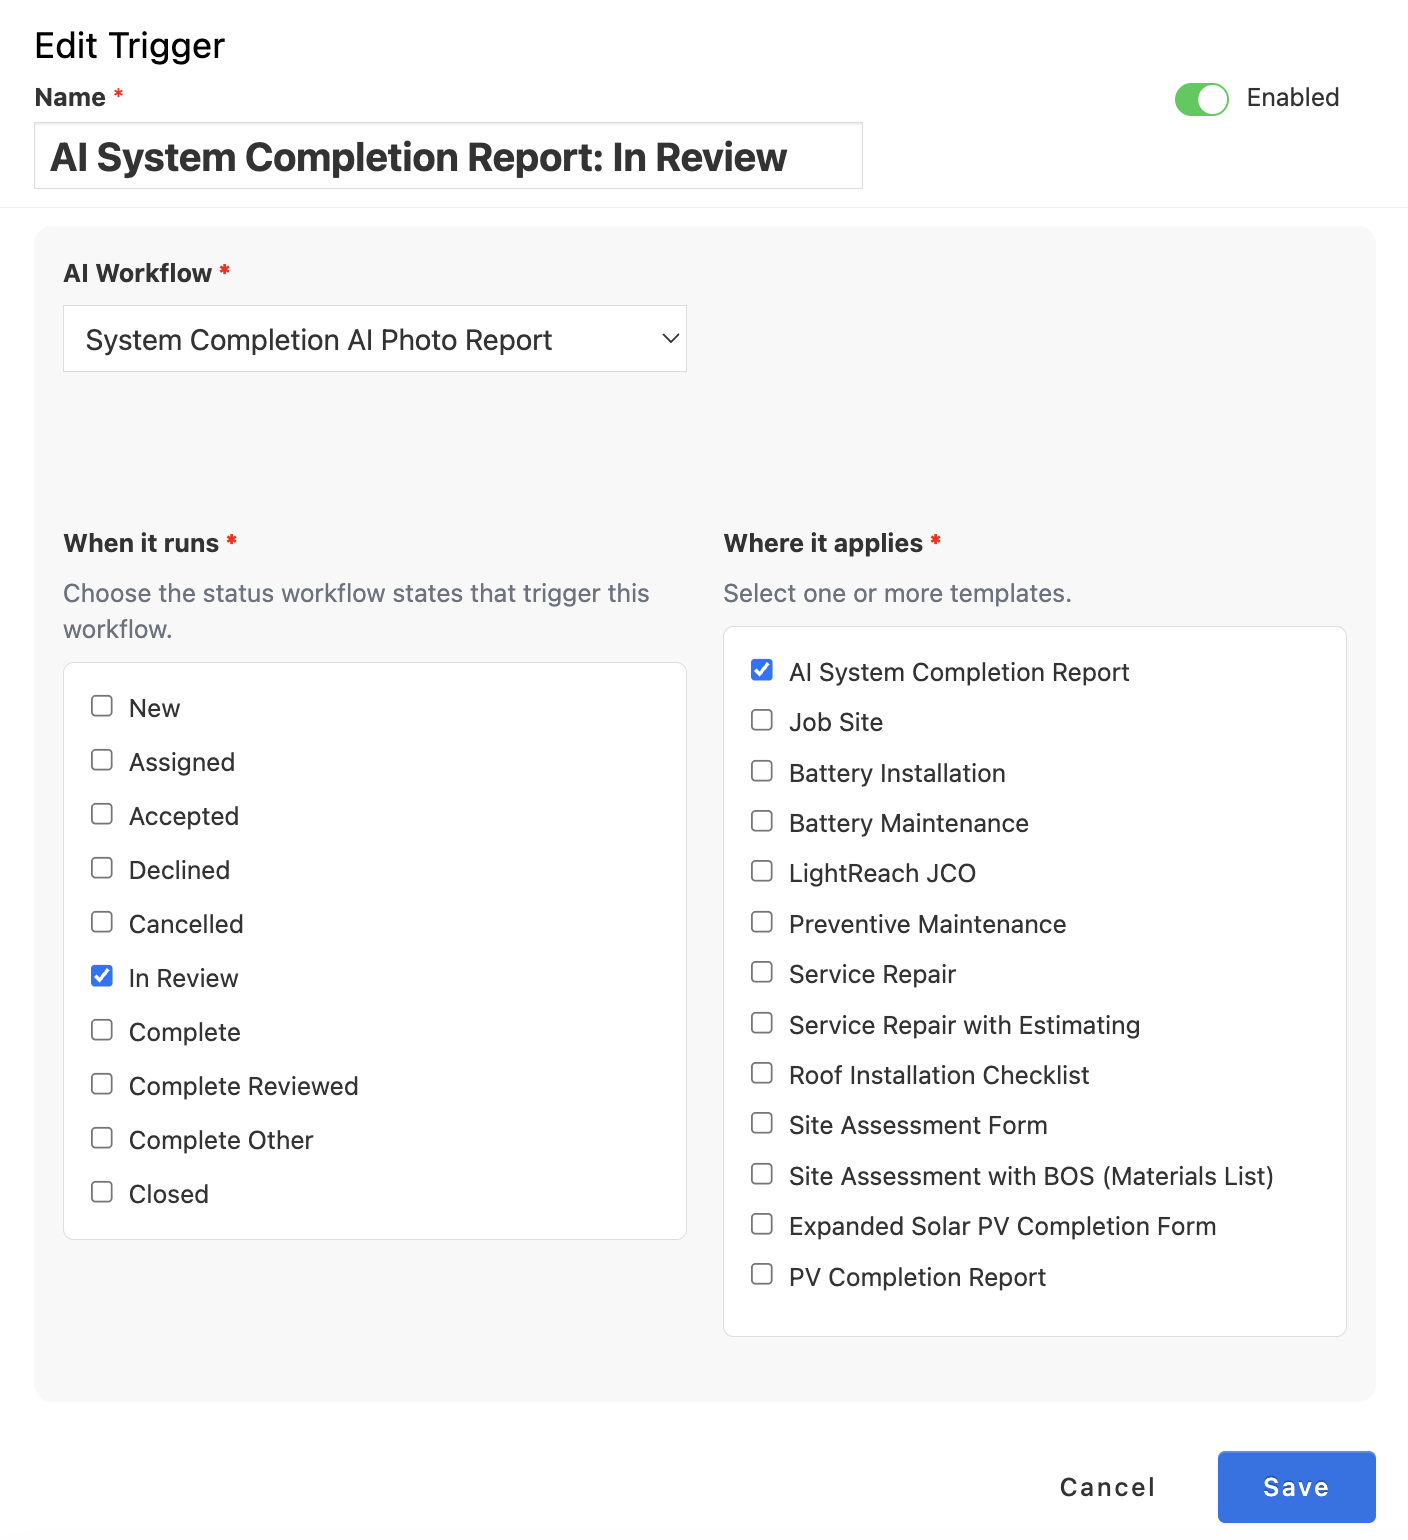Check the New status checkbox
Screen dimensions: 1408x1540
102,707
